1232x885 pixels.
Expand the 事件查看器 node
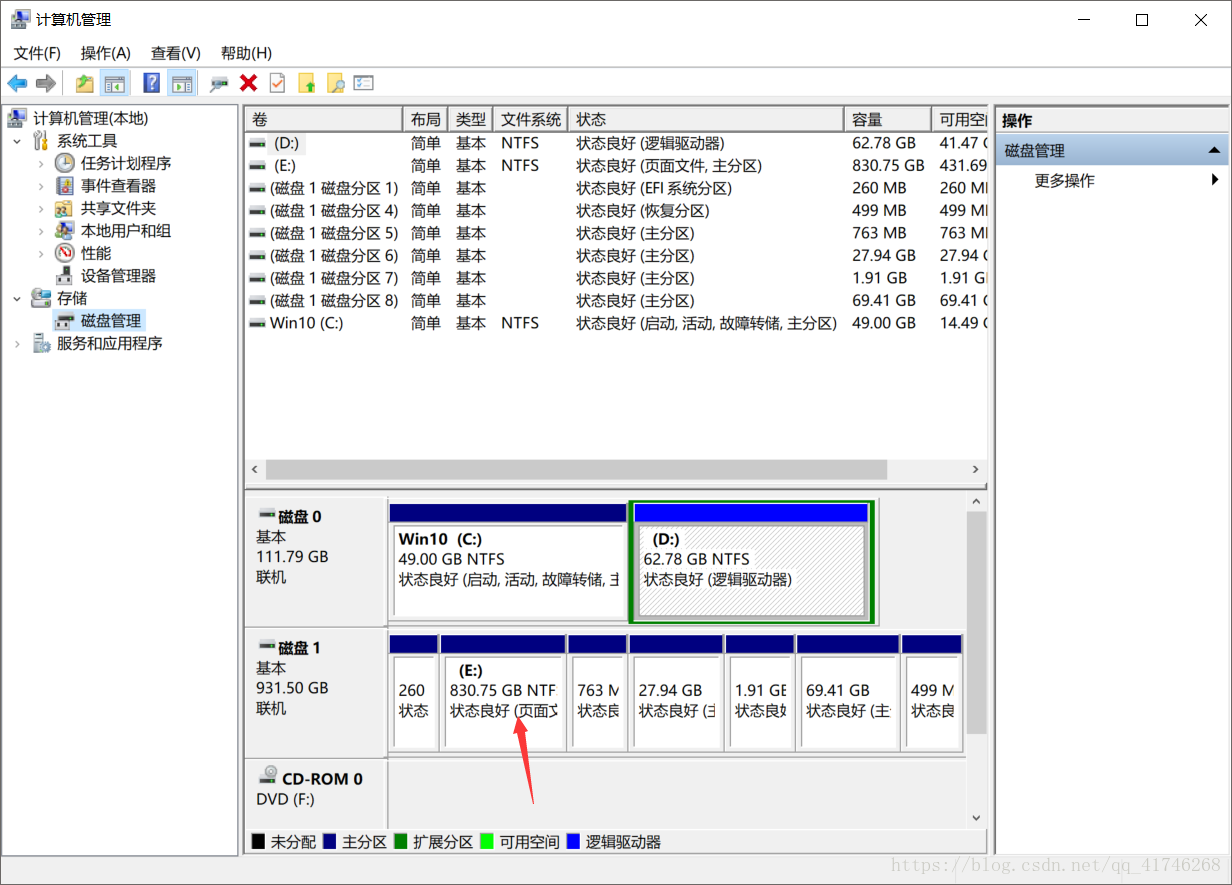(x=41, y=186)
